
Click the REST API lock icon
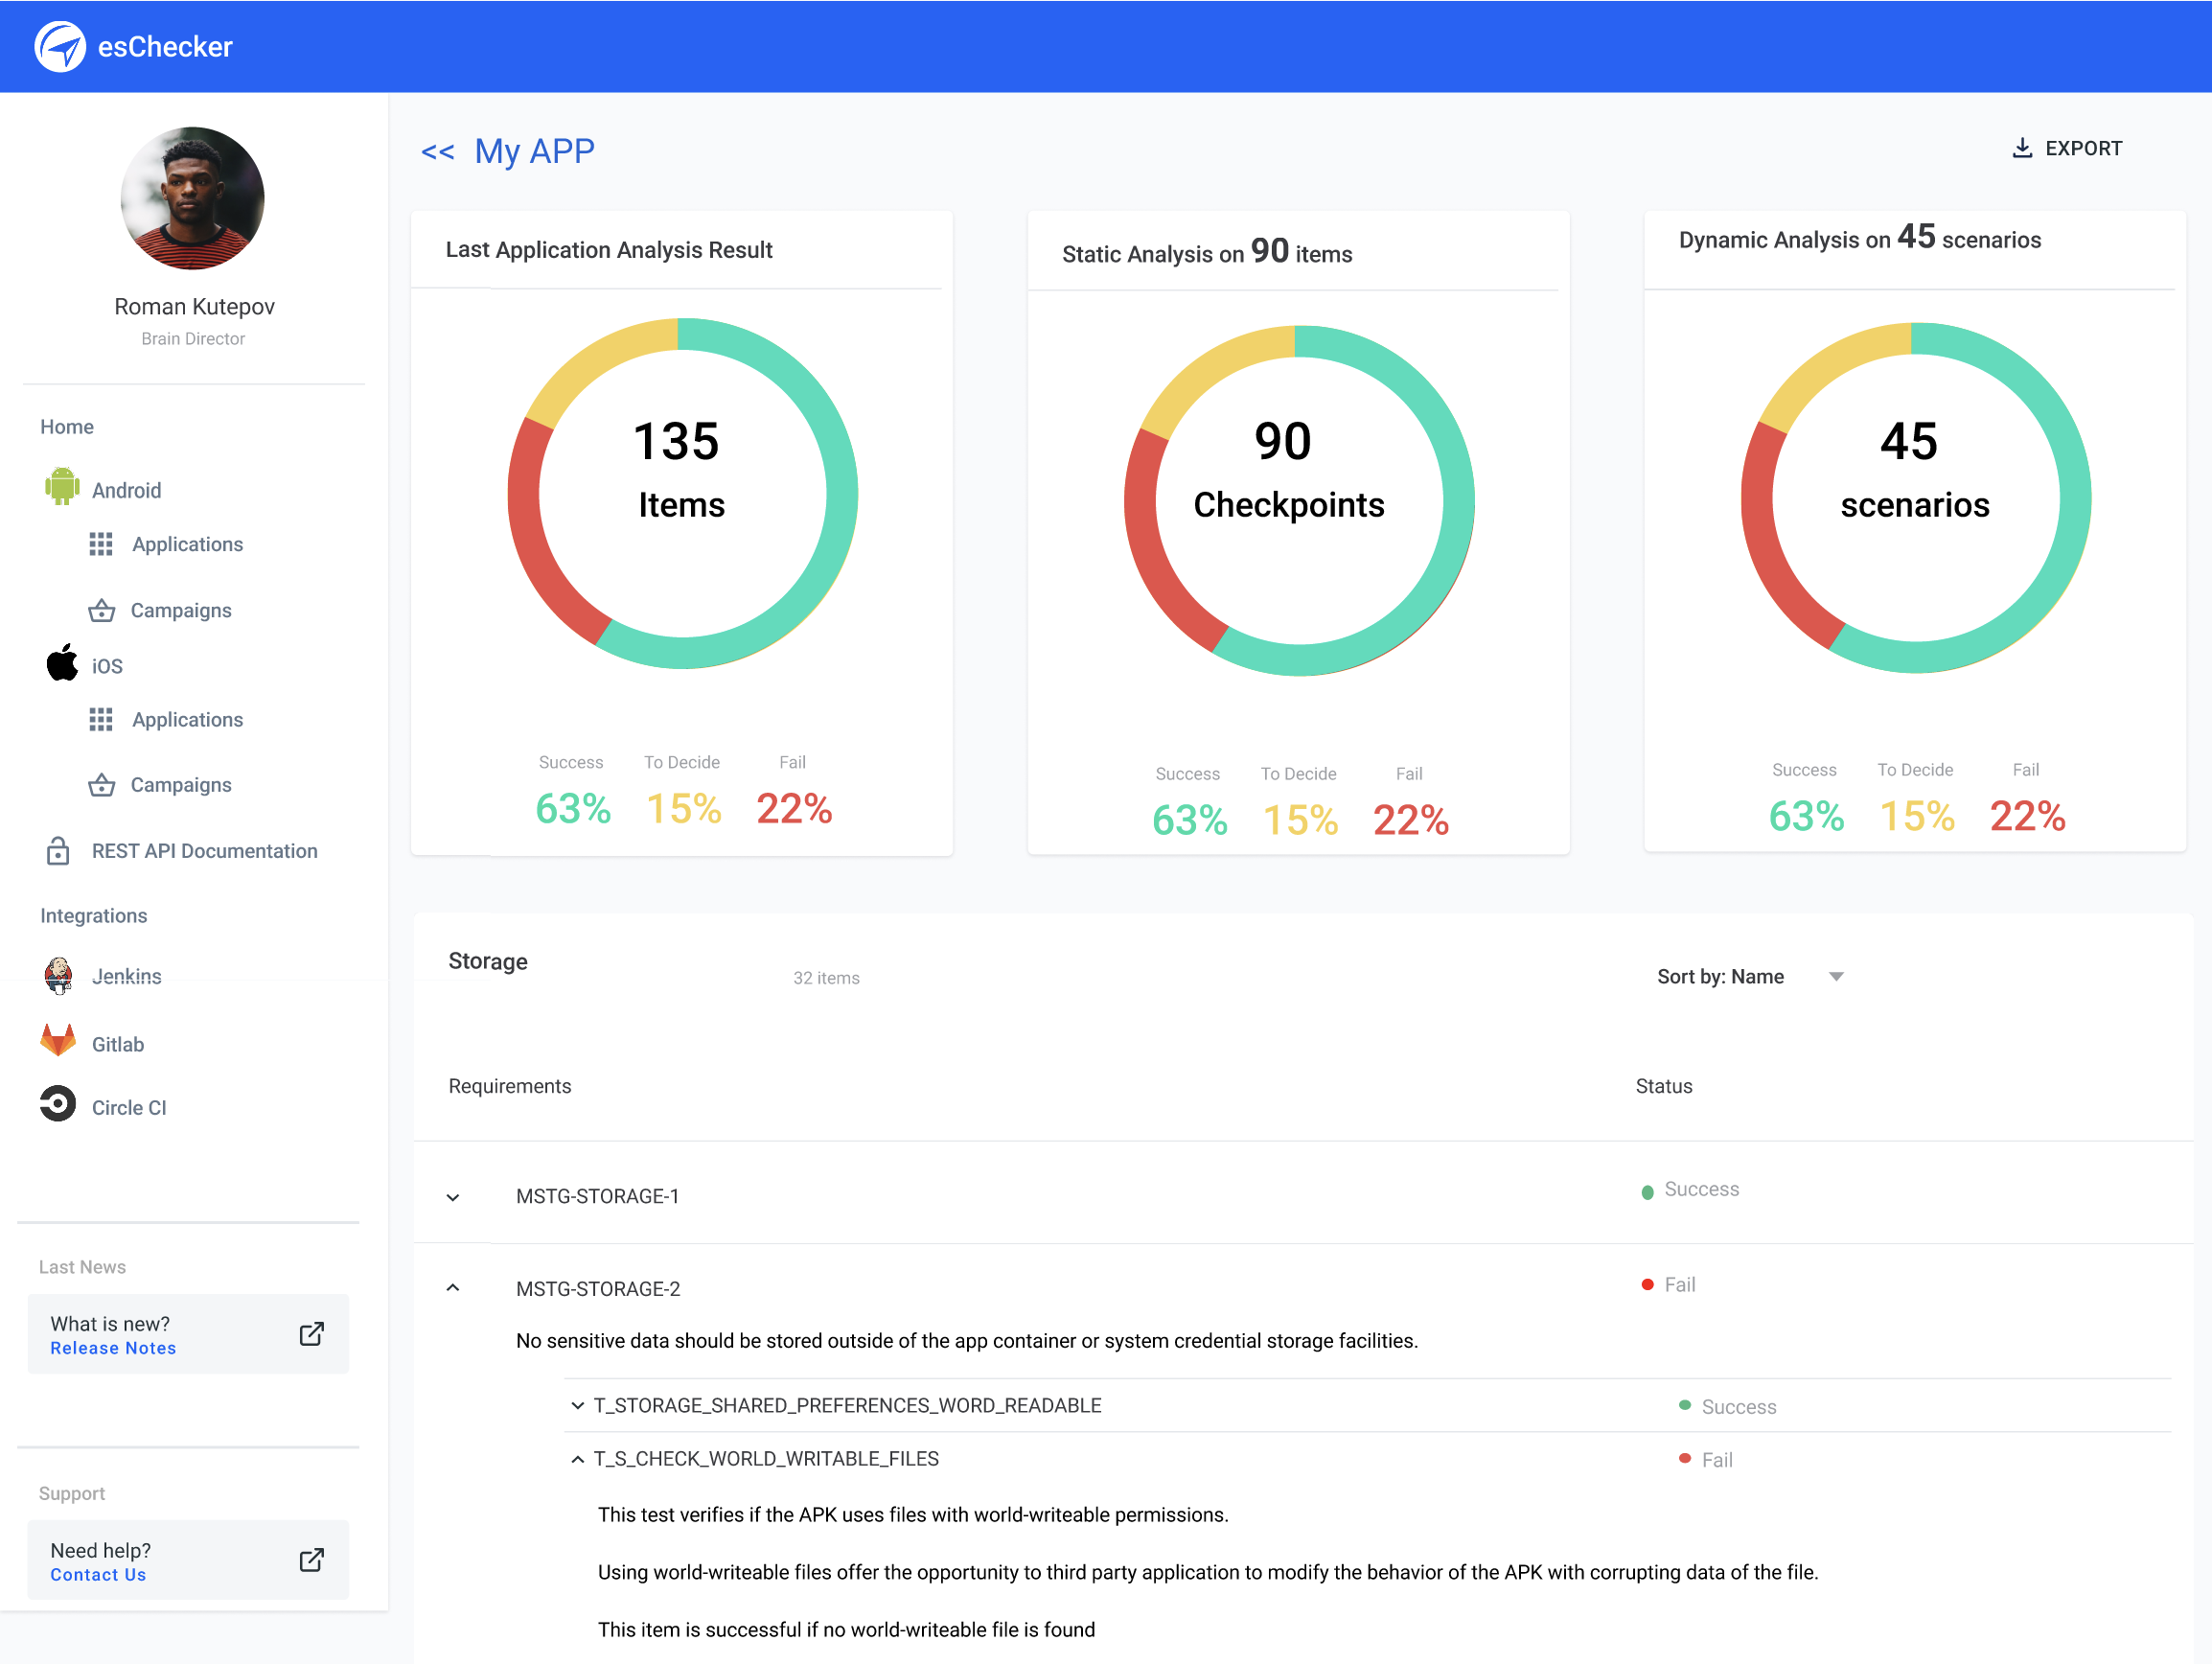pos(58,850)
